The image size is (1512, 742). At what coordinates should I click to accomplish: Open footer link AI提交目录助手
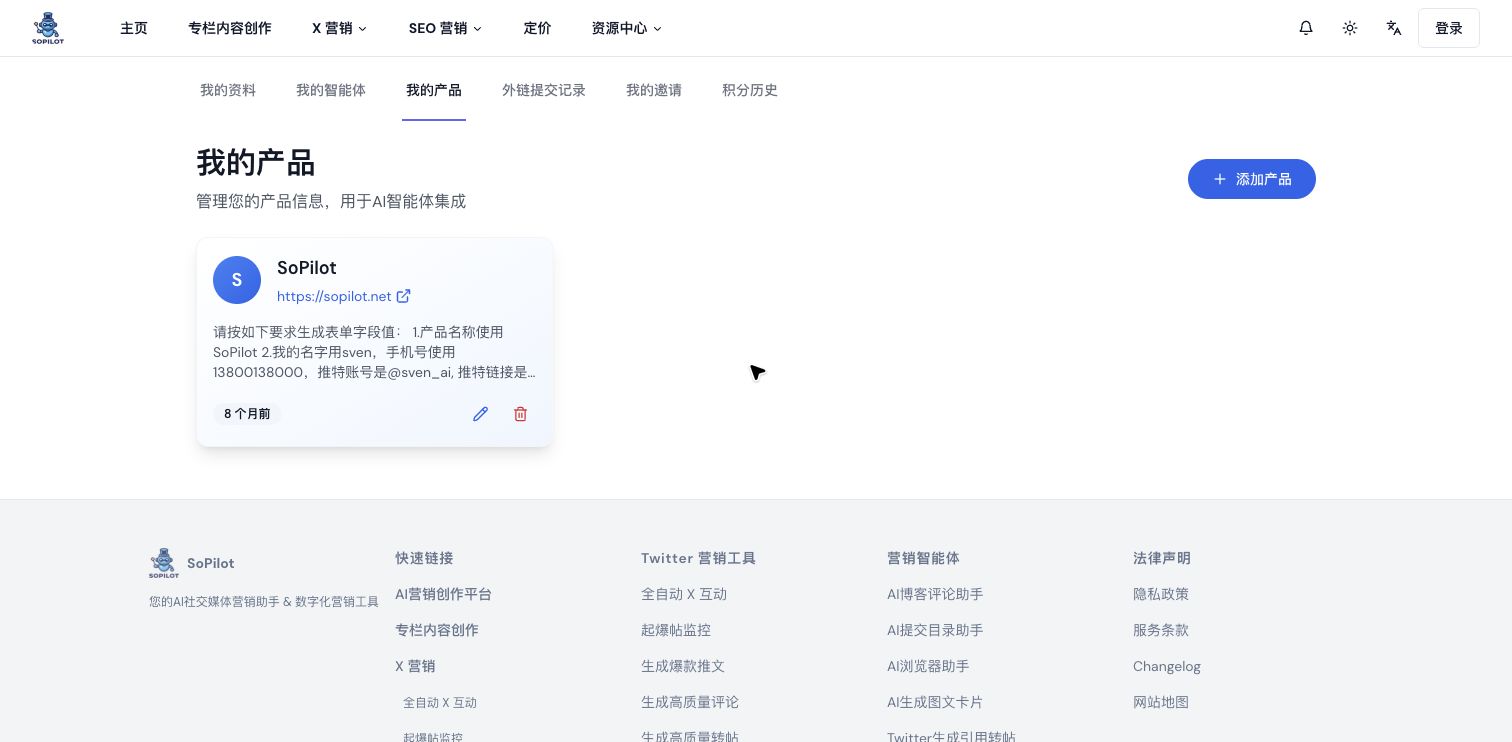[x=935, y=630]
